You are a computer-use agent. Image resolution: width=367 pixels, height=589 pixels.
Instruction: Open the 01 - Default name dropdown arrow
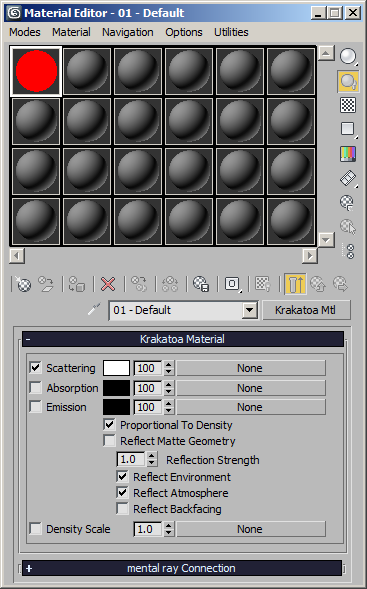249,310
